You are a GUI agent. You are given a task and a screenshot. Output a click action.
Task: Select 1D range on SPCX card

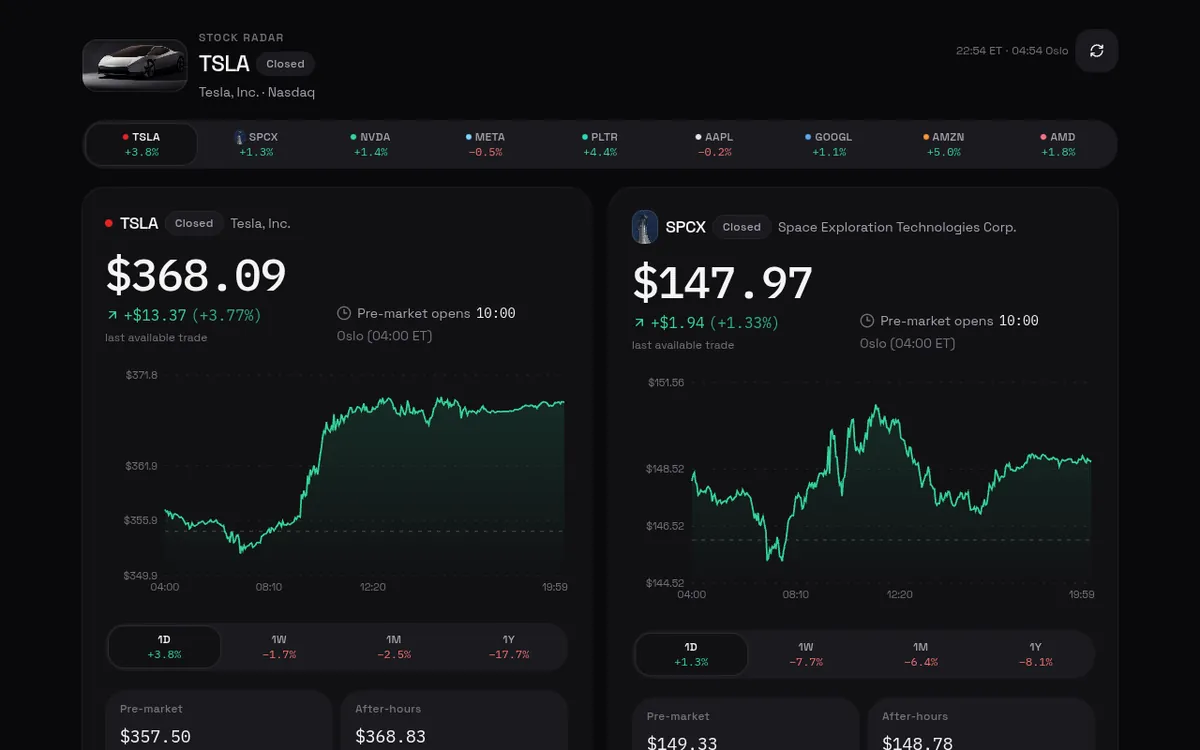(x=691, y=654)
